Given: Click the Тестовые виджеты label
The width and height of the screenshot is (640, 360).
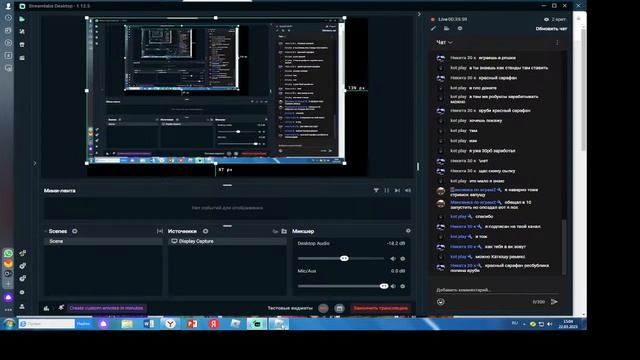Looking at the screenshot, I should 290,308.
